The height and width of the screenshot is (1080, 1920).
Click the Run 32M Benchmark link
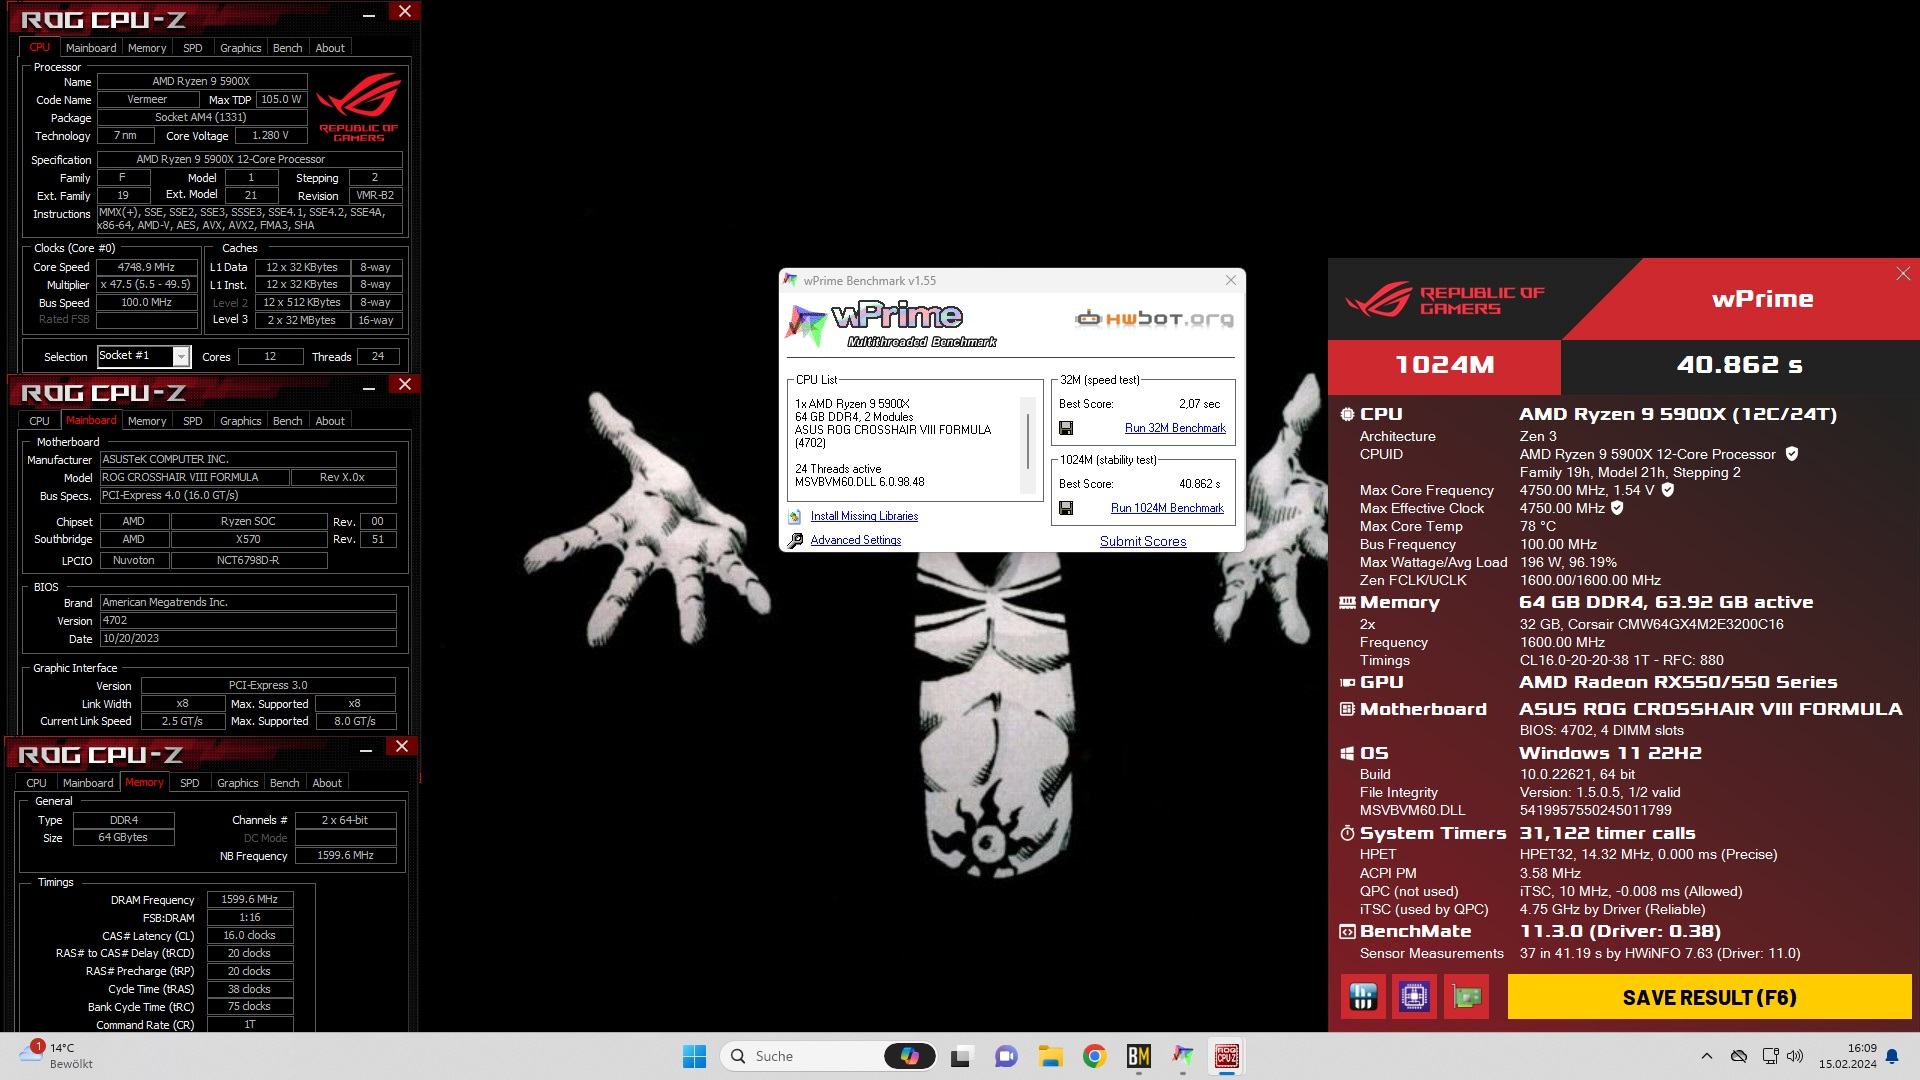coord(1175,428)
